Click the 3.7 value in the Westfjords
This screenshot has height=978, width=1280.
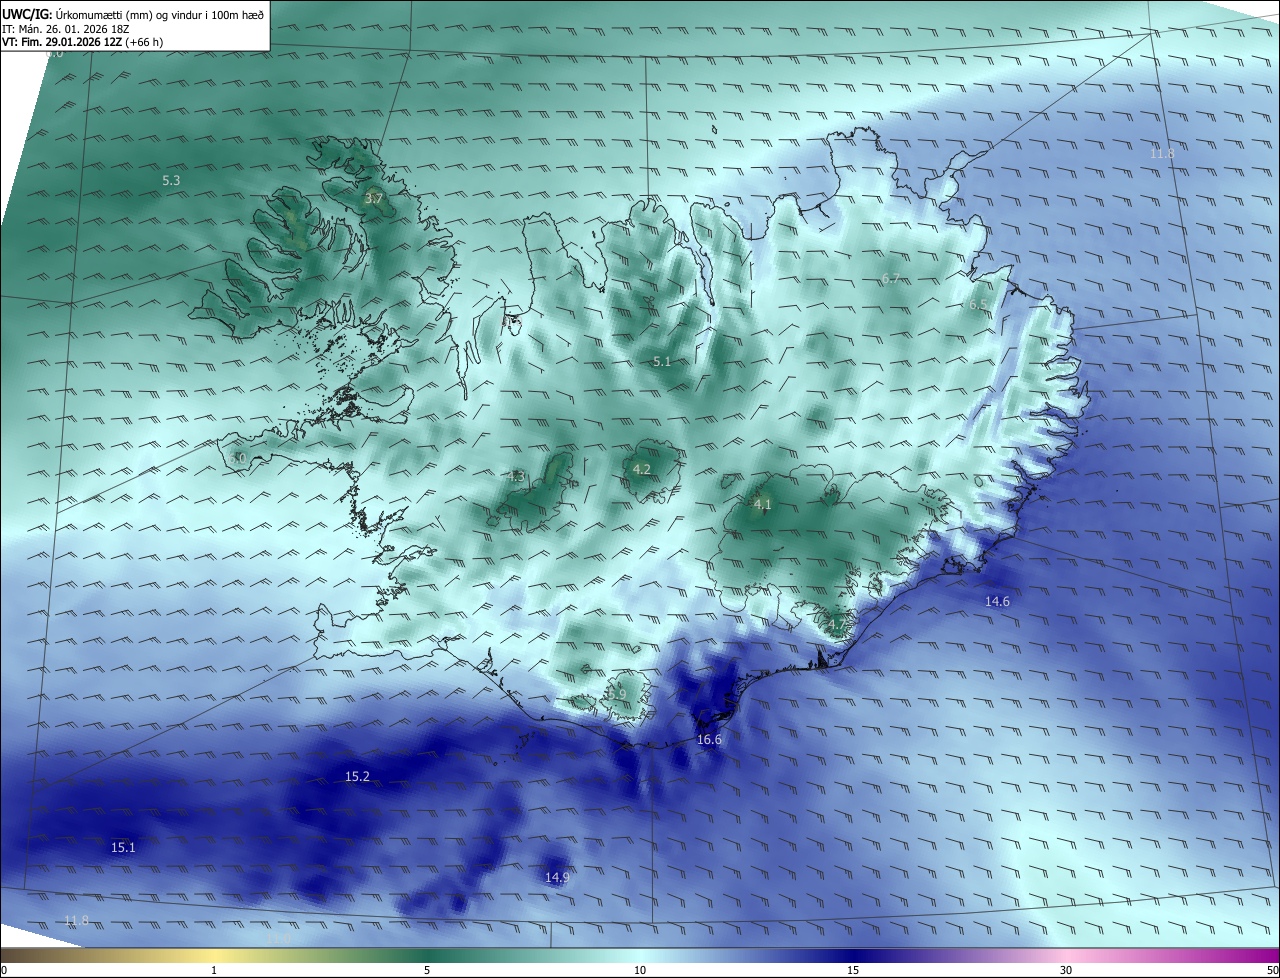tap(373, 199)
